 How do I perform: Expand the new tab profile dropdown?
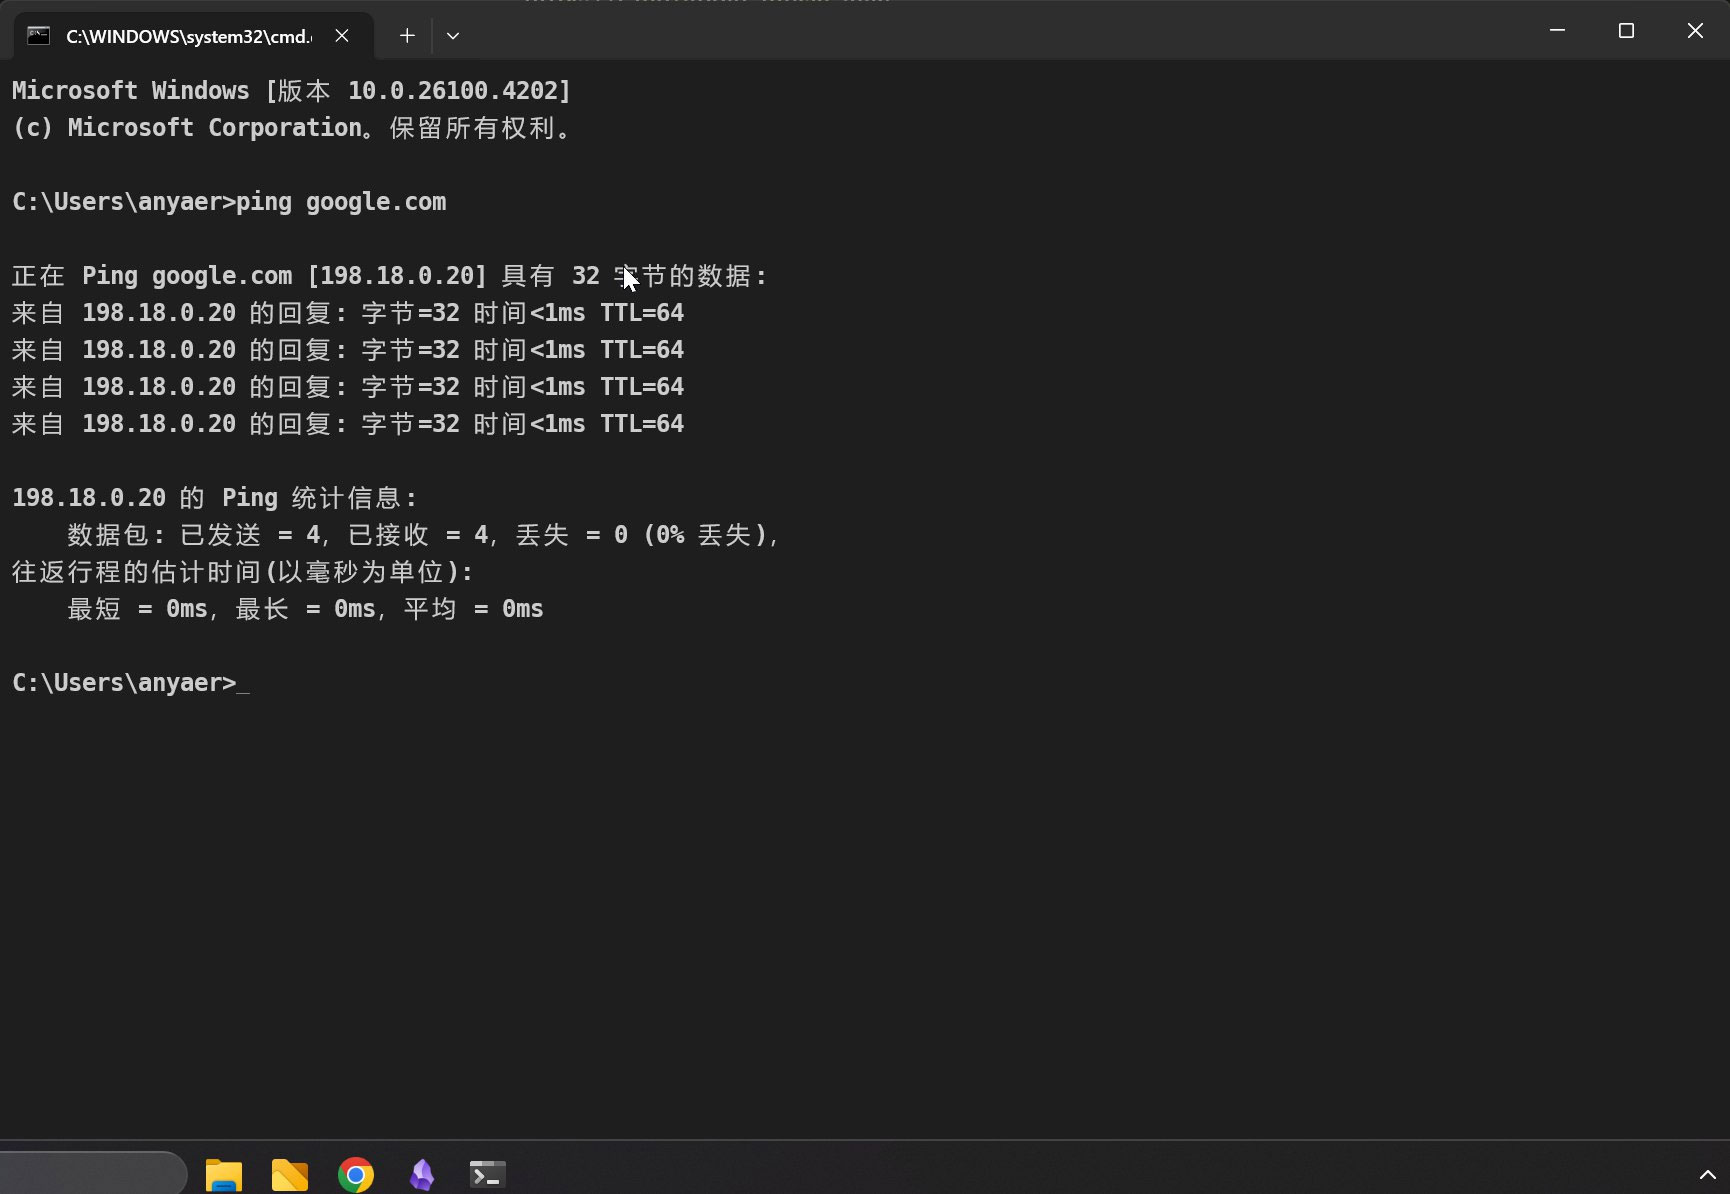tap(453, 36)
